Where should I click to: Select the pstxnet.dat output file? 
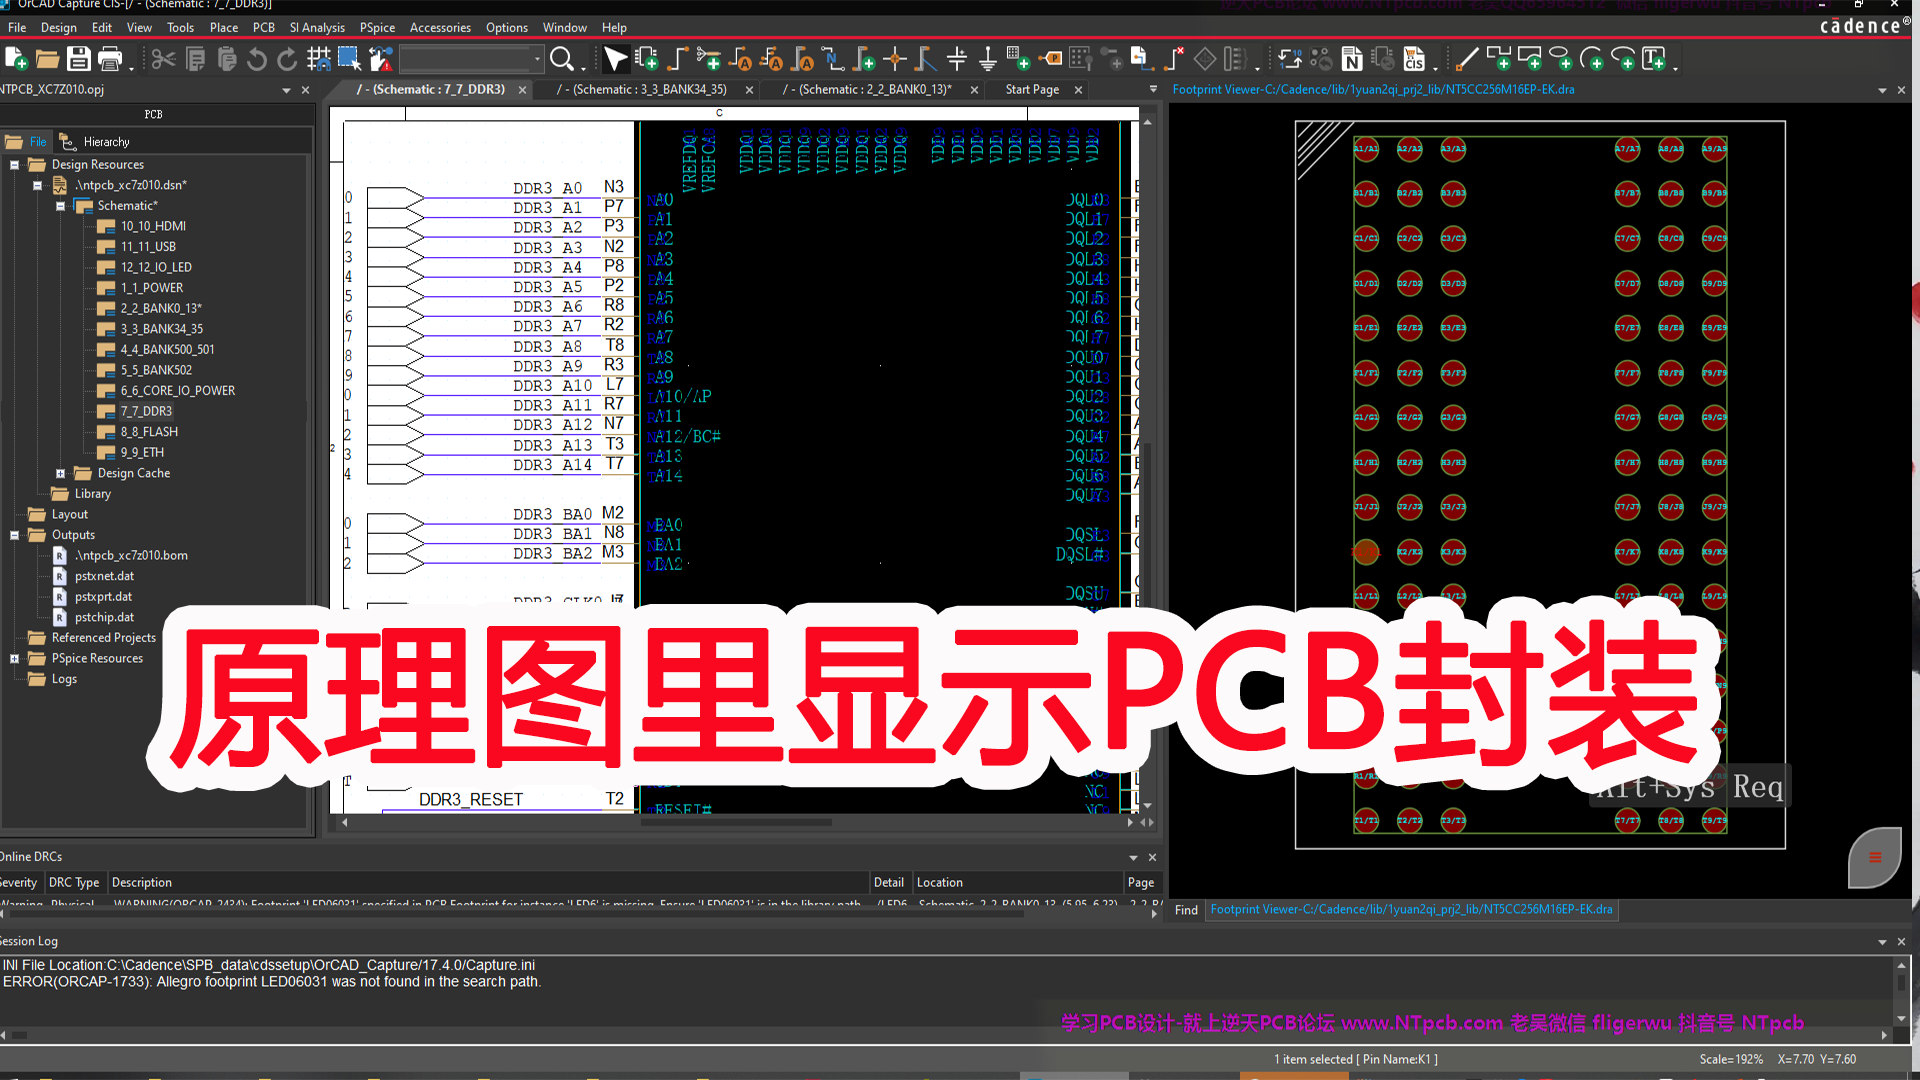point(104,576)
